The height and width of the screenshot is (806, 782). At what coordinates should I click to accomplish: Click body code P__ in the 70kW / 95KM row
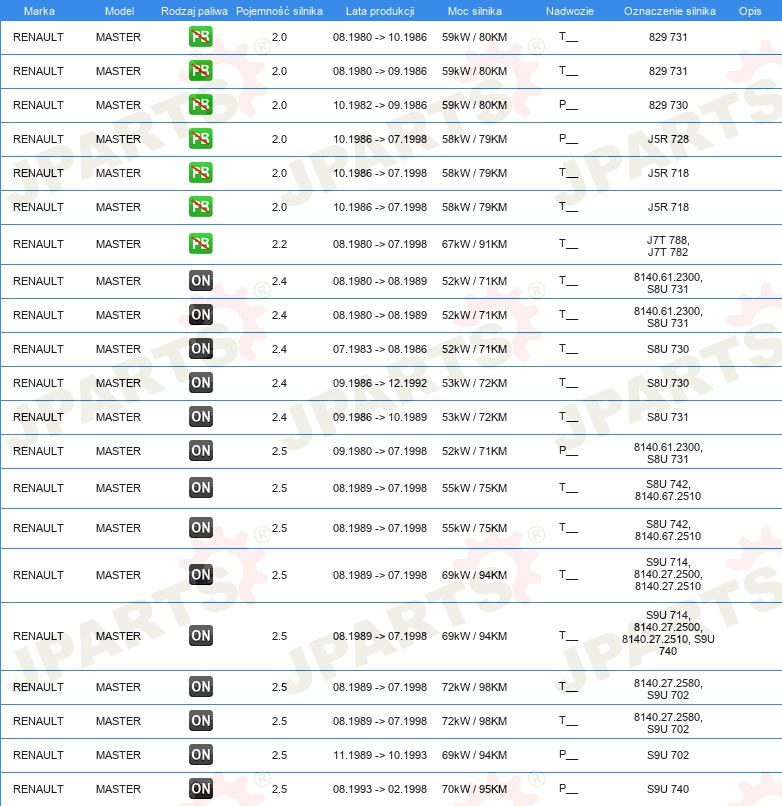tap(568, 789)
